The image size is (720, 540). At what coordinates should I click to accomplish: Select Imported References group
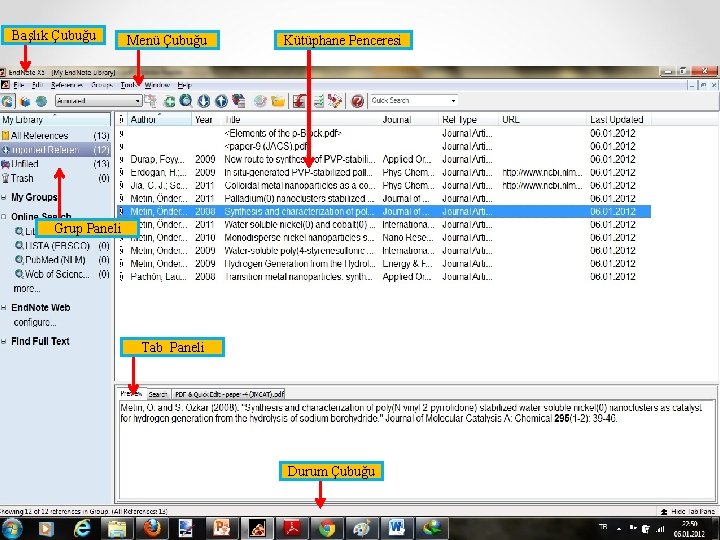(x=55, y=150)
